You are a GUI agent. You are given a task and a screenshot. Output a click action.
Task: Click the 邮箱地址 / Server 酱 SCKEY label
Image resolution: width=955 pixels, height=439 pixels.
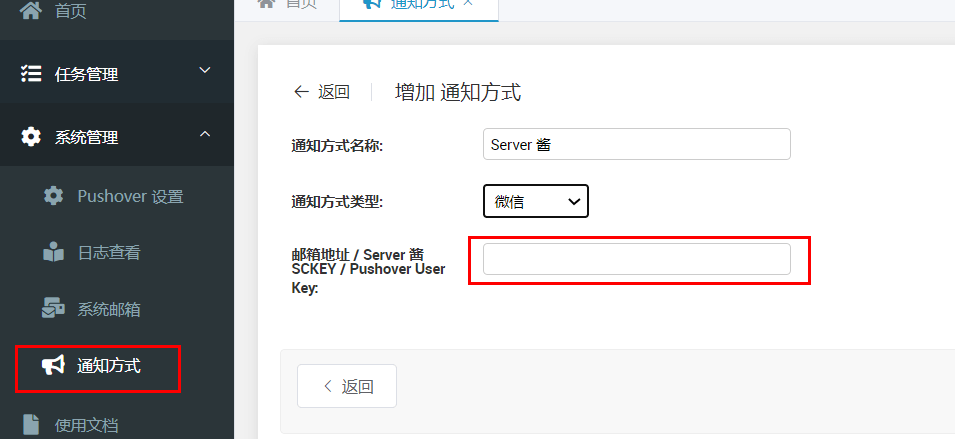[368, 271]
